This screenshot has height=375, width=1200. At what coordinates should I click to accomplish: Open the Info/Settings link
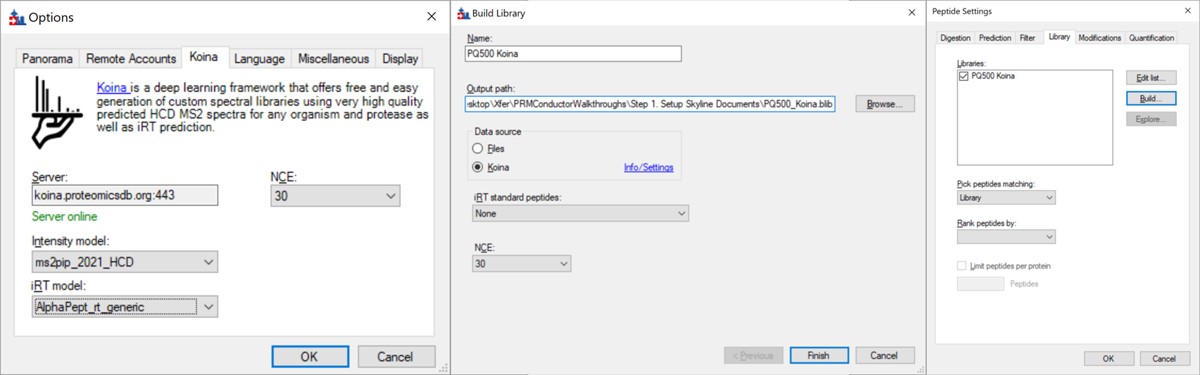coord(648,167)
